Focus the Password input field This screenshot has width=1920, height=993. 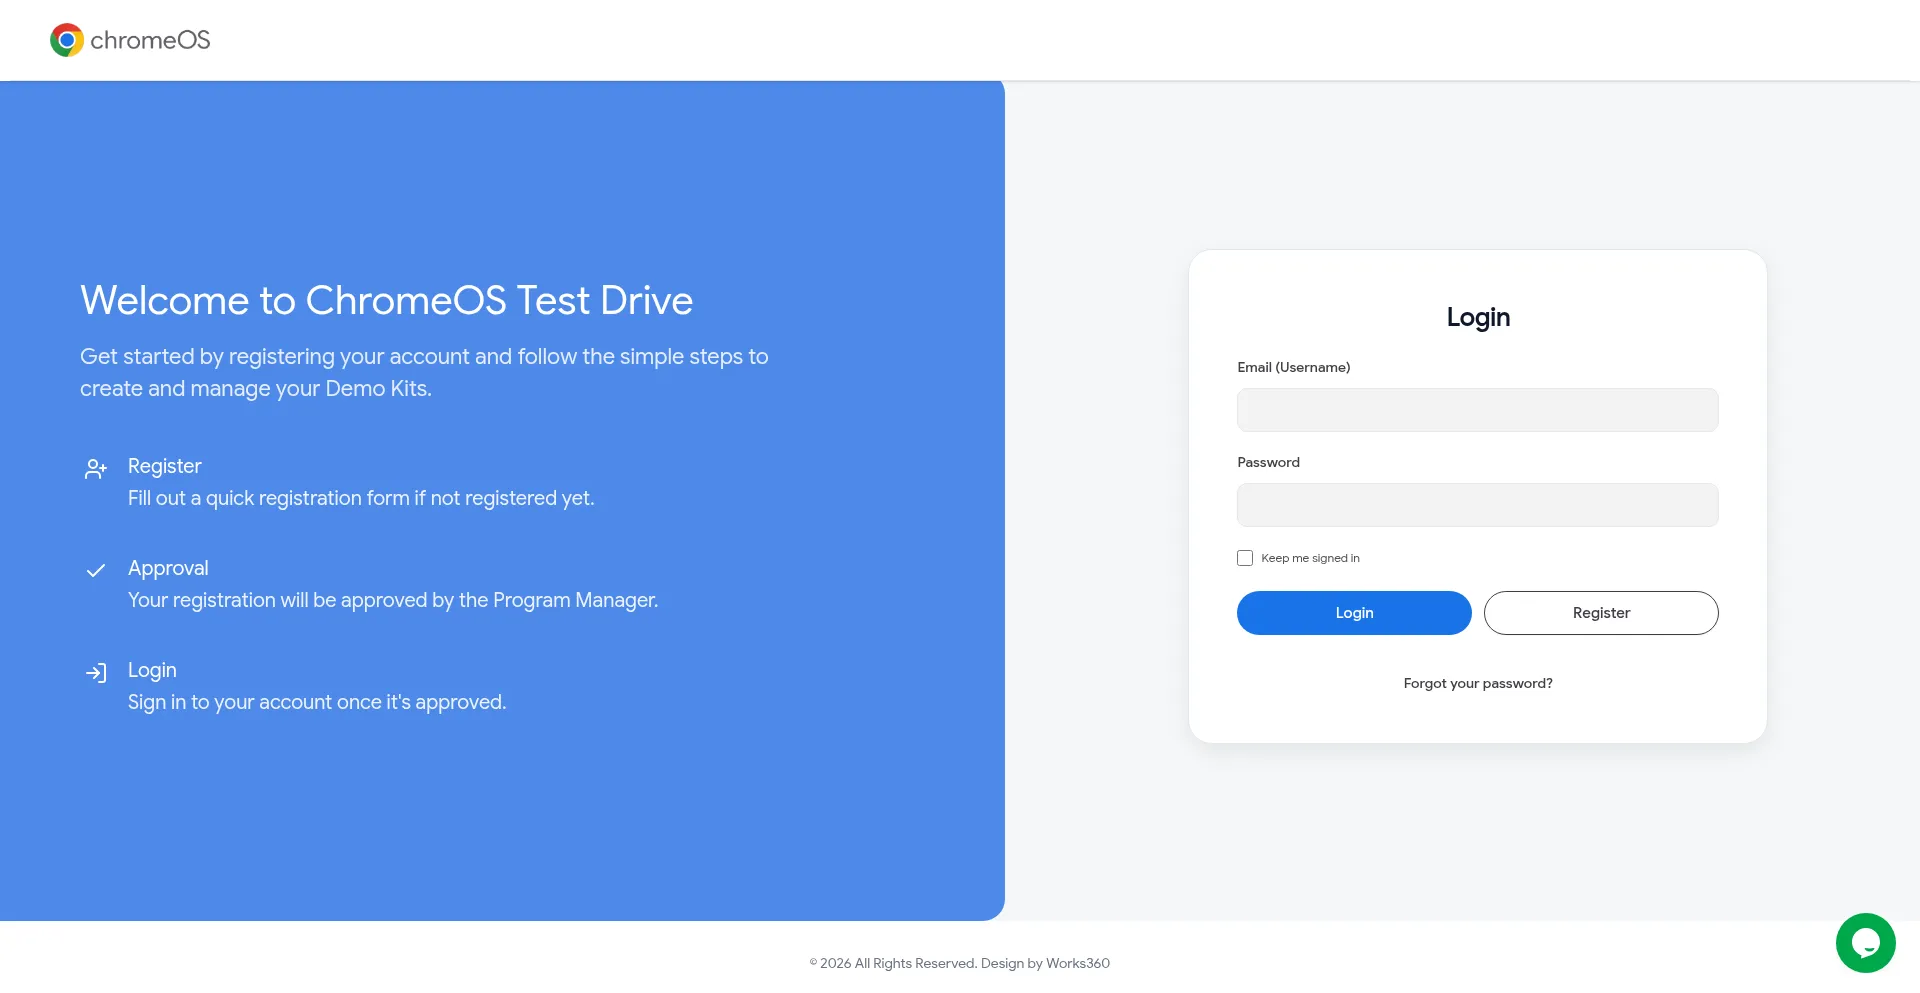tap(1478, 505)
